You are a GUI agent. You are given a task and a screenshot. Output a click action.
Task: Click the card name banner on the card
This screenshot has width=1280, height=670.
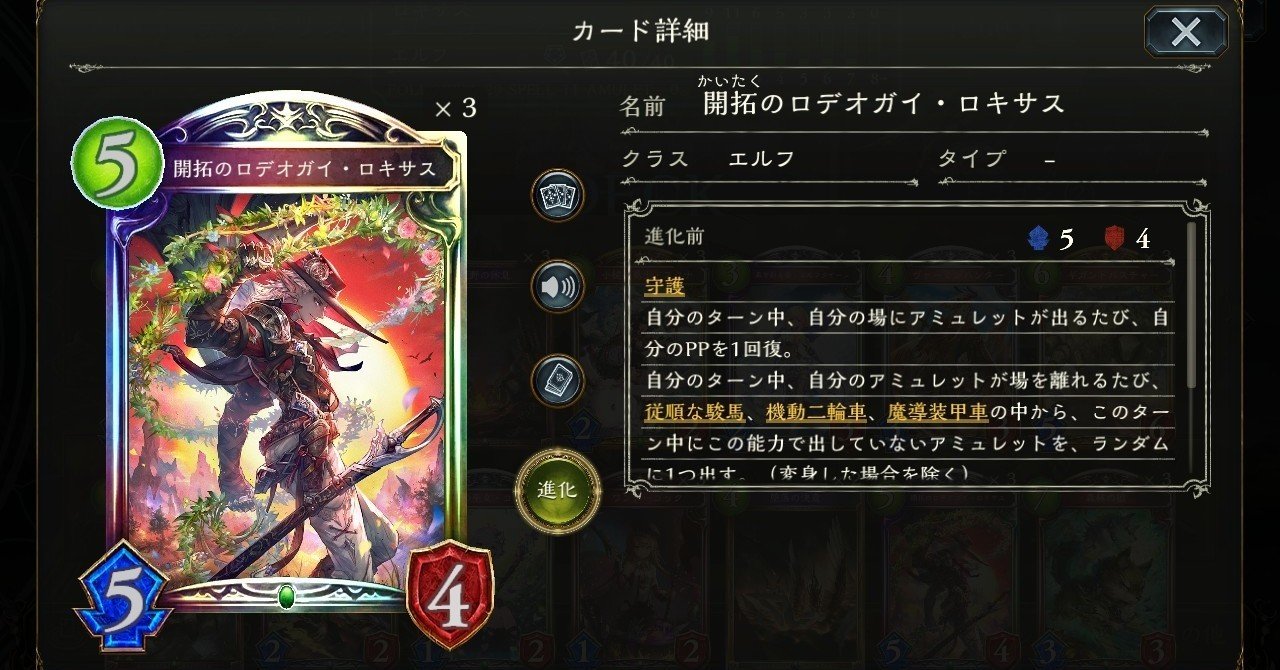tap(304, 168)
